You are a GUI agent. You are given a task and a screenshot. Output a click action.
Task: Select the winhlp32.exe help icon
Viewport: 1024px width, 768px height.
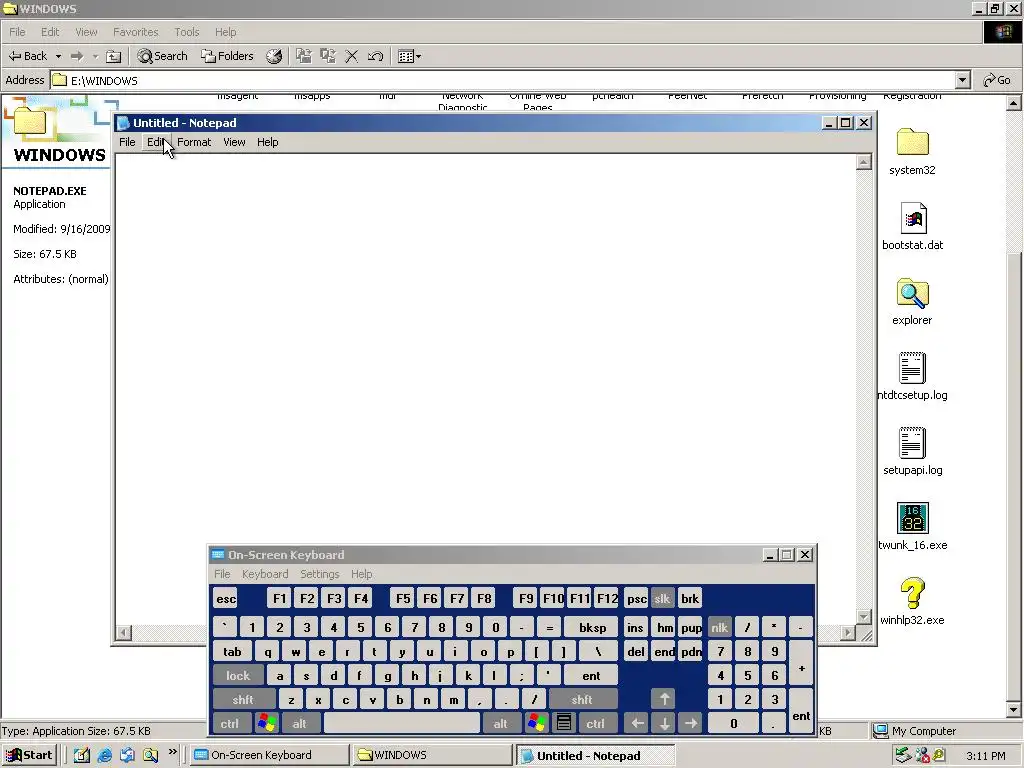(x=912, y=593)
